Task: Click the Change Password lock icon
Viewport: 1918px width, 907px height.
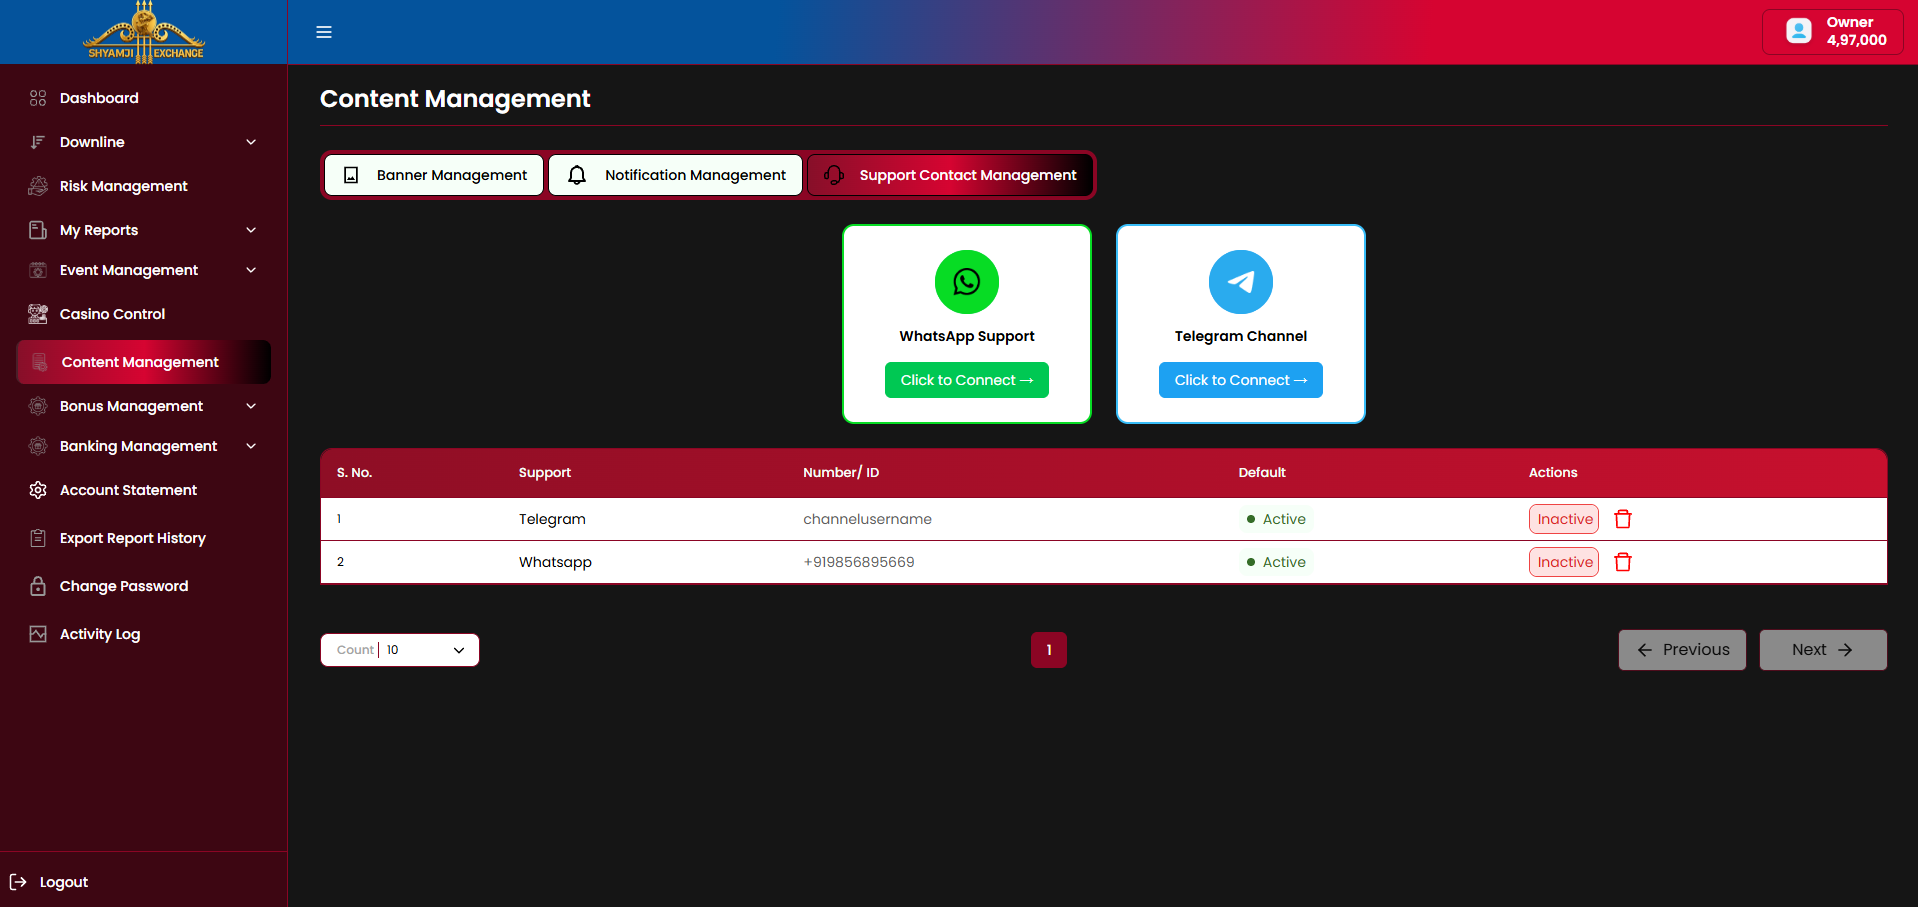Action: click(x=38, y=586)
